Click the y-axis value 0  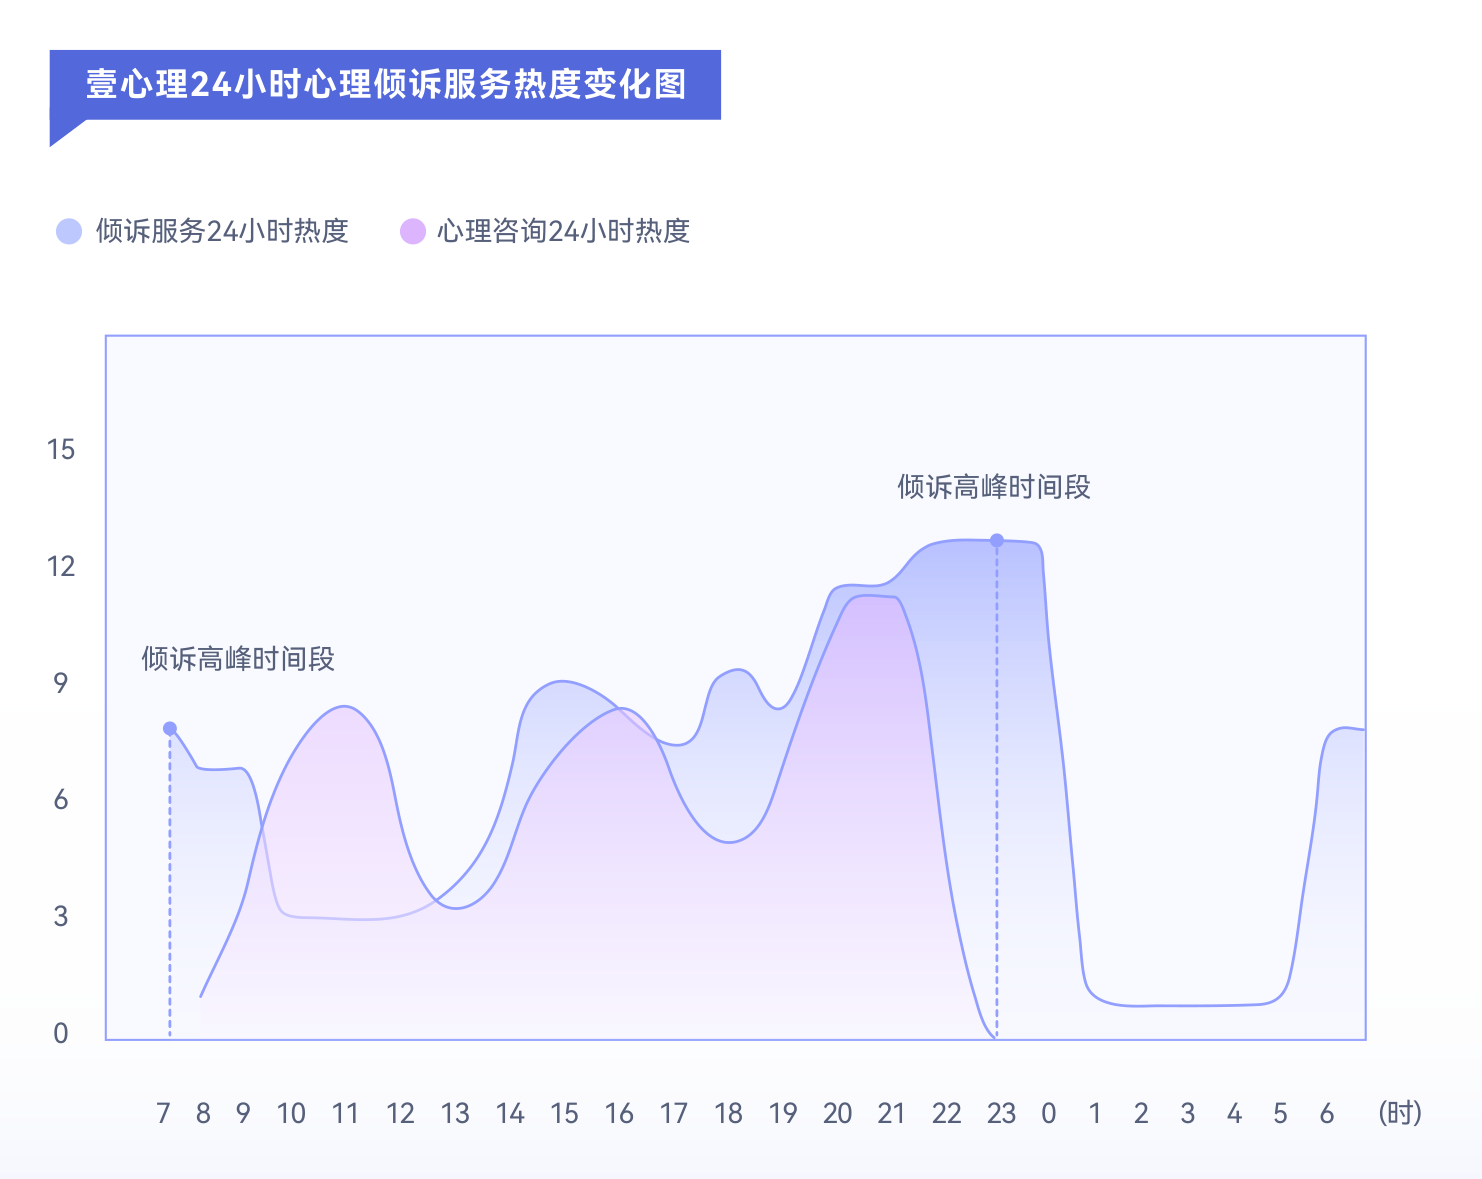click(61, 1033)
